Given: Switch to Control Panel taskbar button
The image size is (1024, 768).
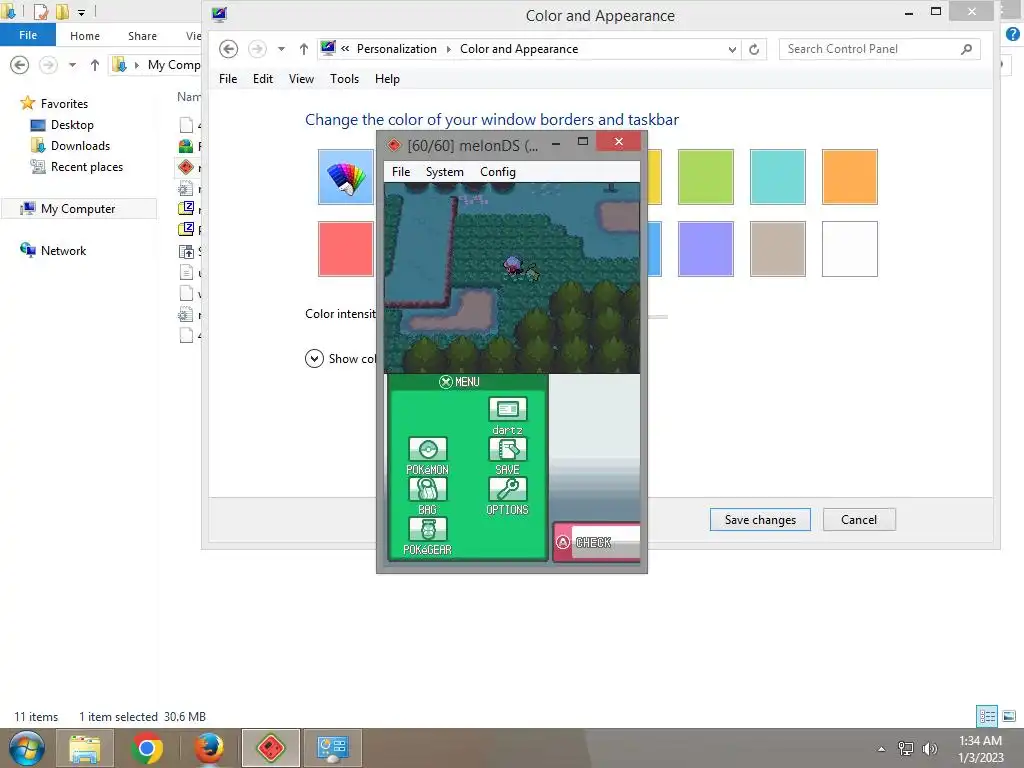Looking at the screenshot, I should [332, 748].
